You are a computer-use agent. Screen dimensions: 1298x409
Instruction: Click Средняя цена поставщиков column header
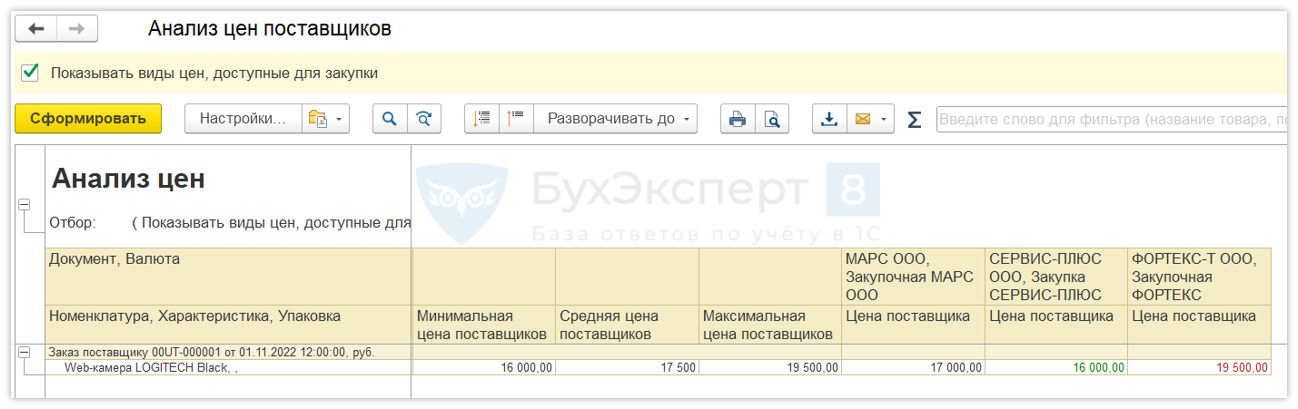point(627,325)
